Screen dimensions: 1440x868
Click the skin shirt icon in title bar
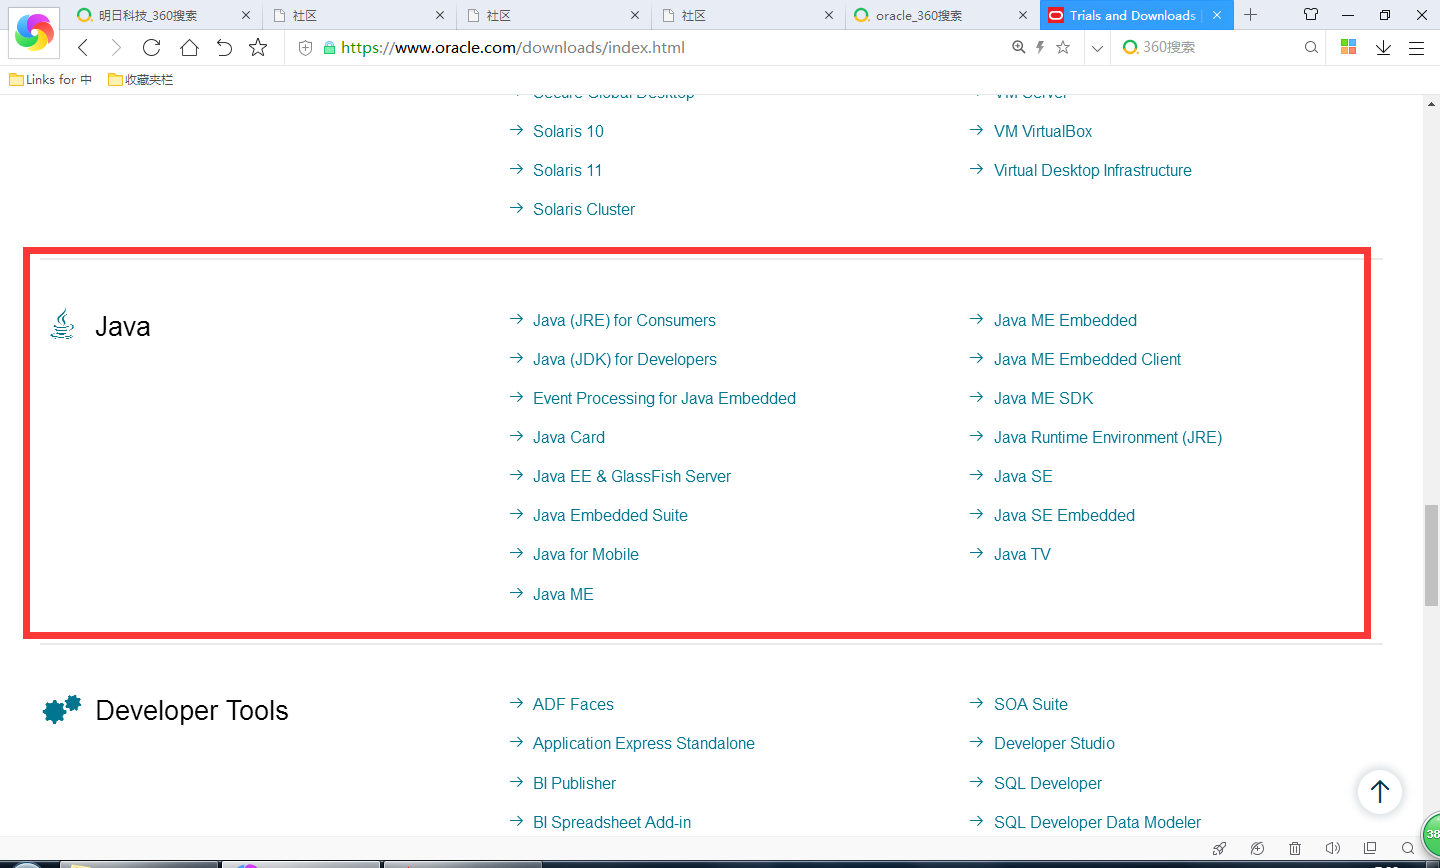(1311, 15)
